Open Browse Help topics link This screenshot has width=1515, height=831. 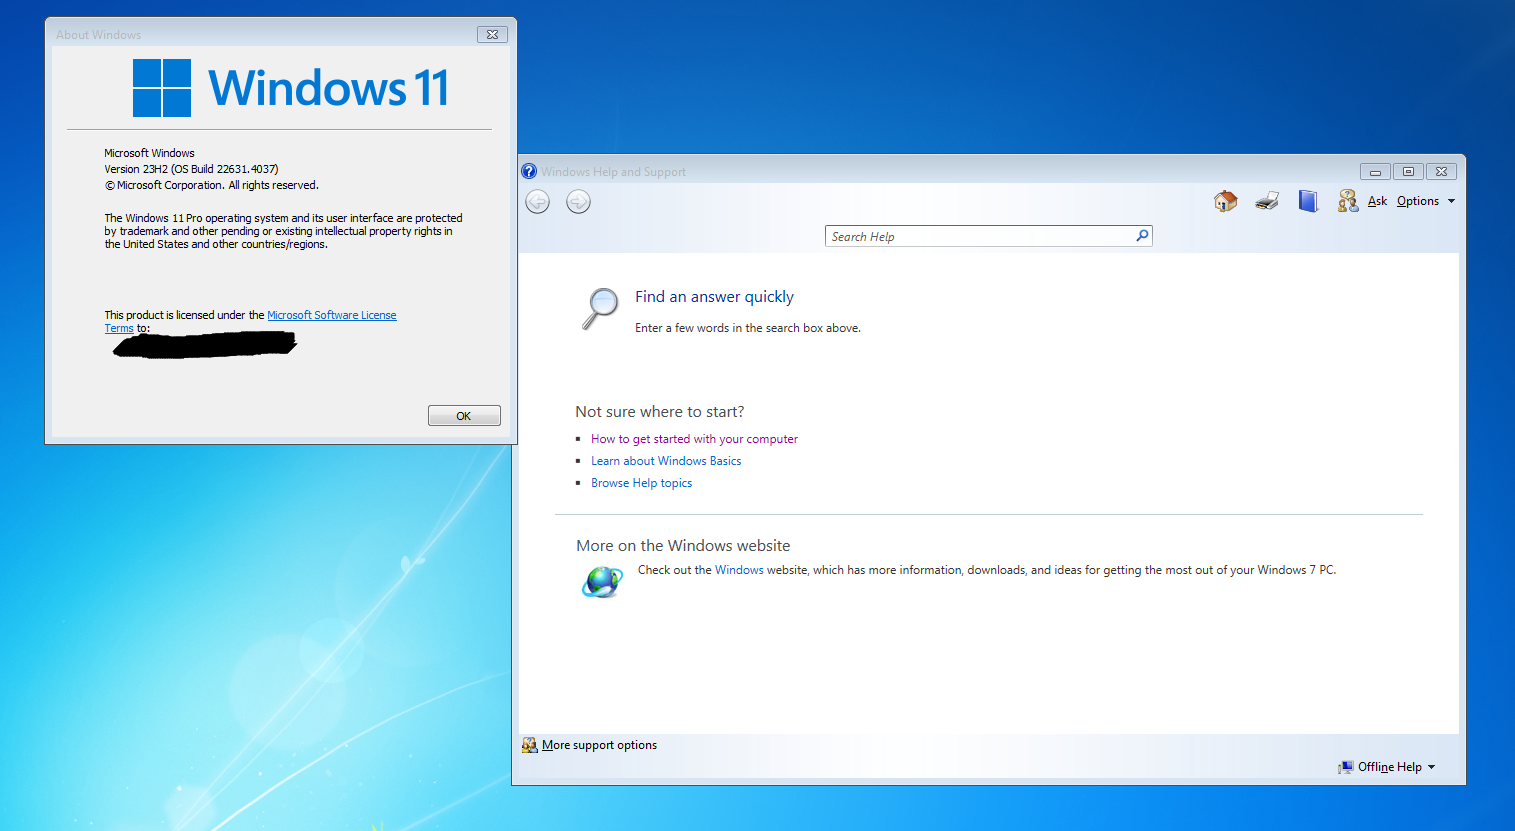click(641, 483)
